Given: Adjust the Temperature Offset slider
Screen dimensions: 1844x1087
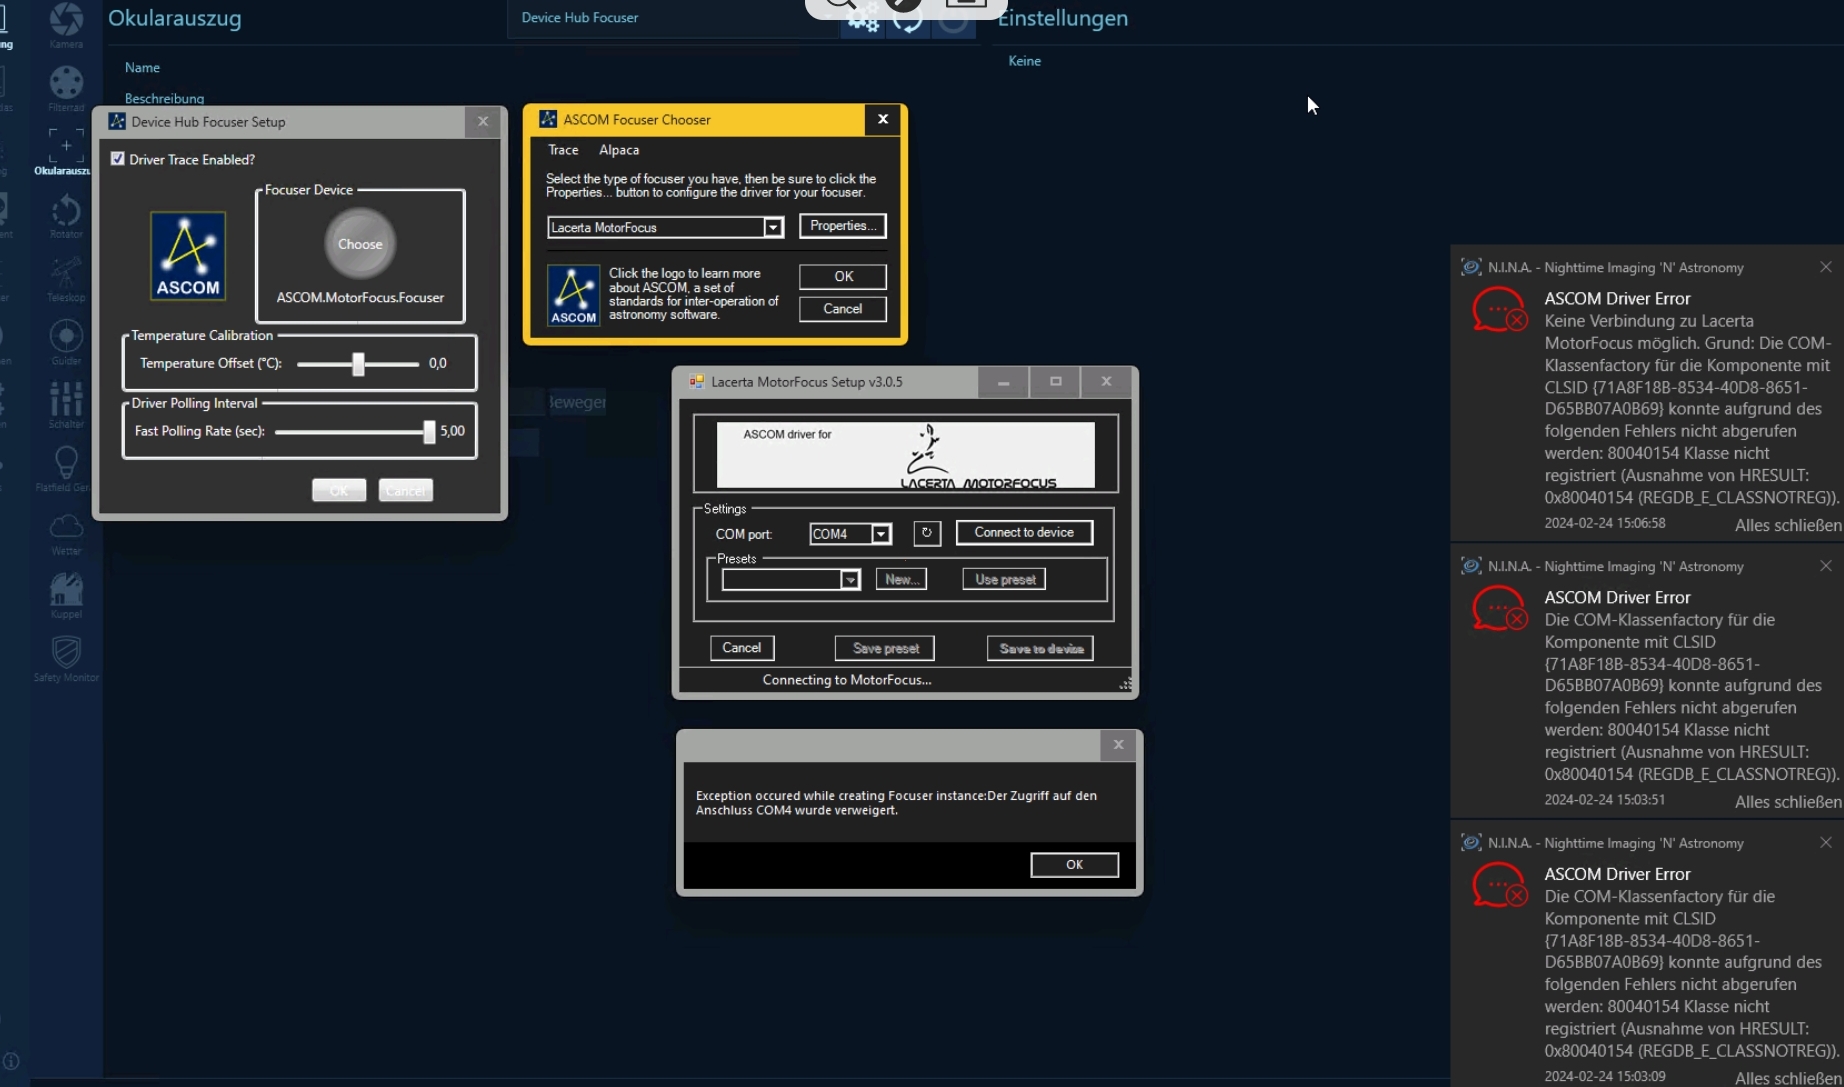Looking at the screenshot, I should click(x=358, y=364).
